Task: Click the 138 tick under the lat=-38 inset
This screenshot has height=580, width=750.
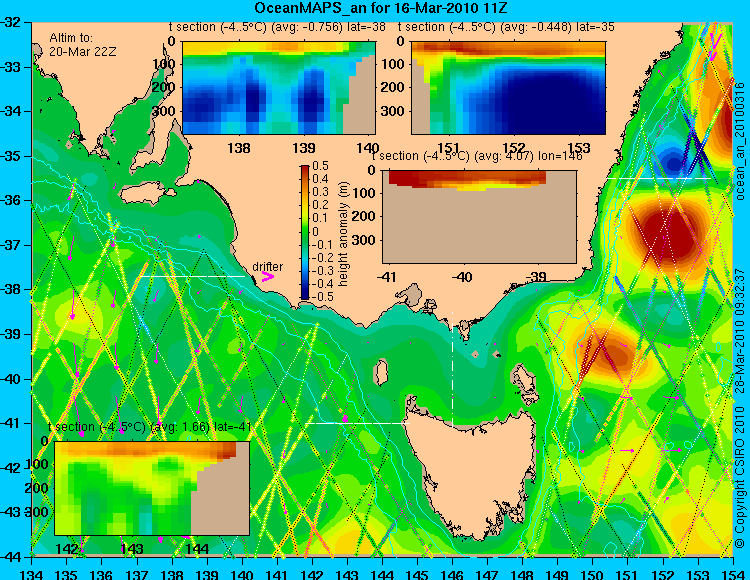Action: pyautogui.click(x=238, y=148)
